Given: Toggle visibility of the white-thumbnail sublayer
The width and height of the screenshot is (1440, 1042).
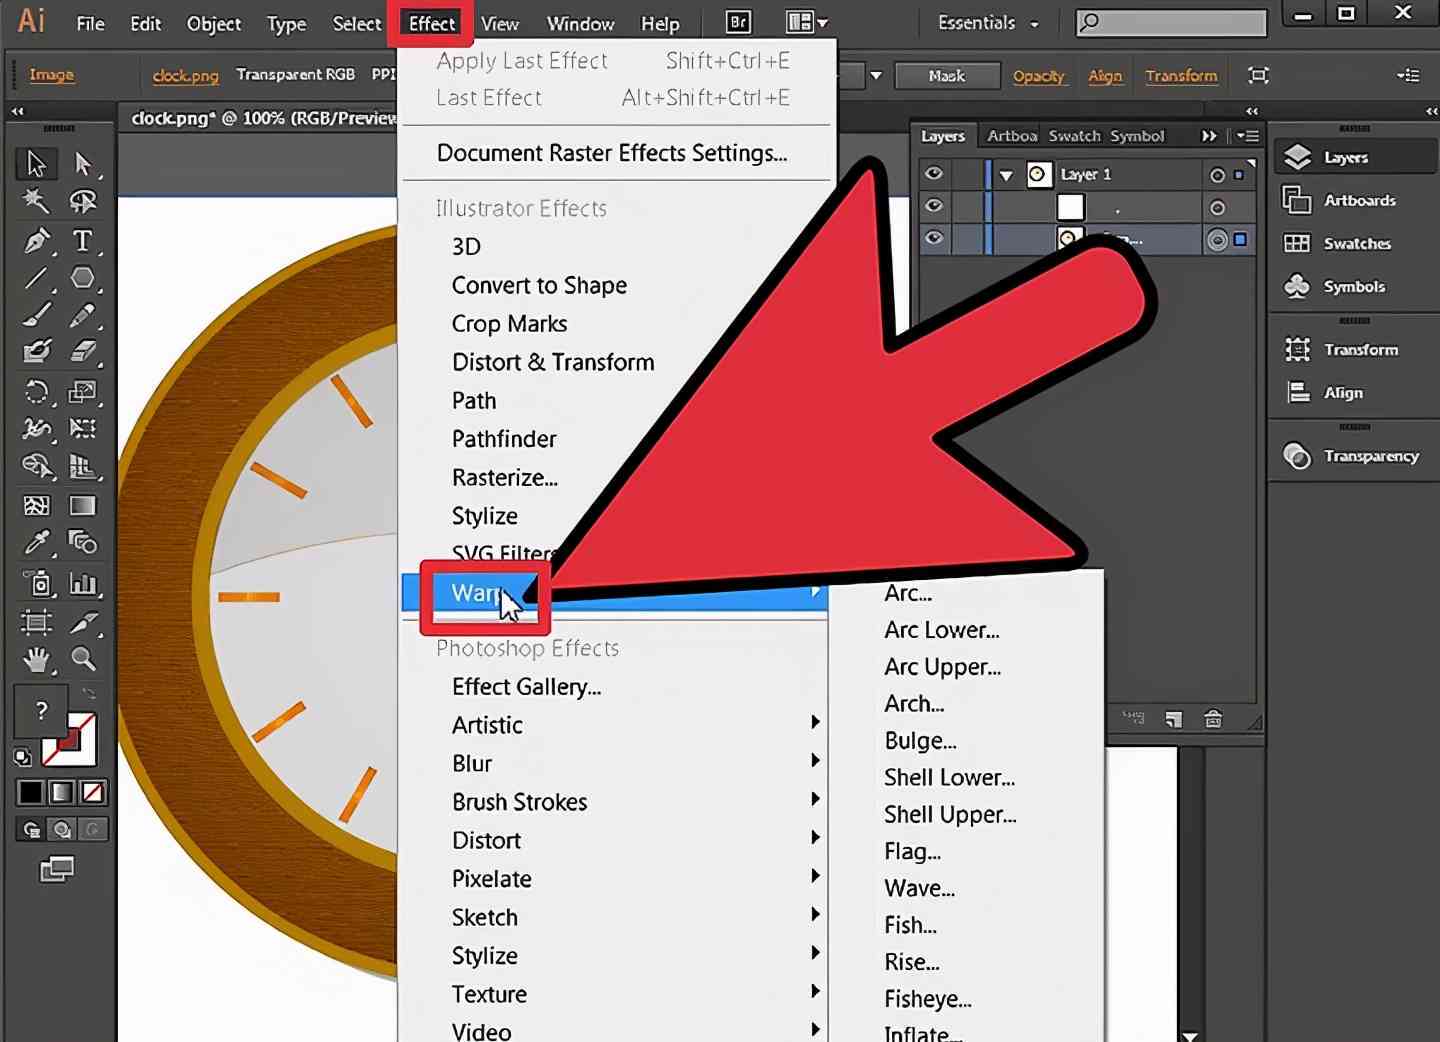Looking at the screenshot, I should point(934,206).
